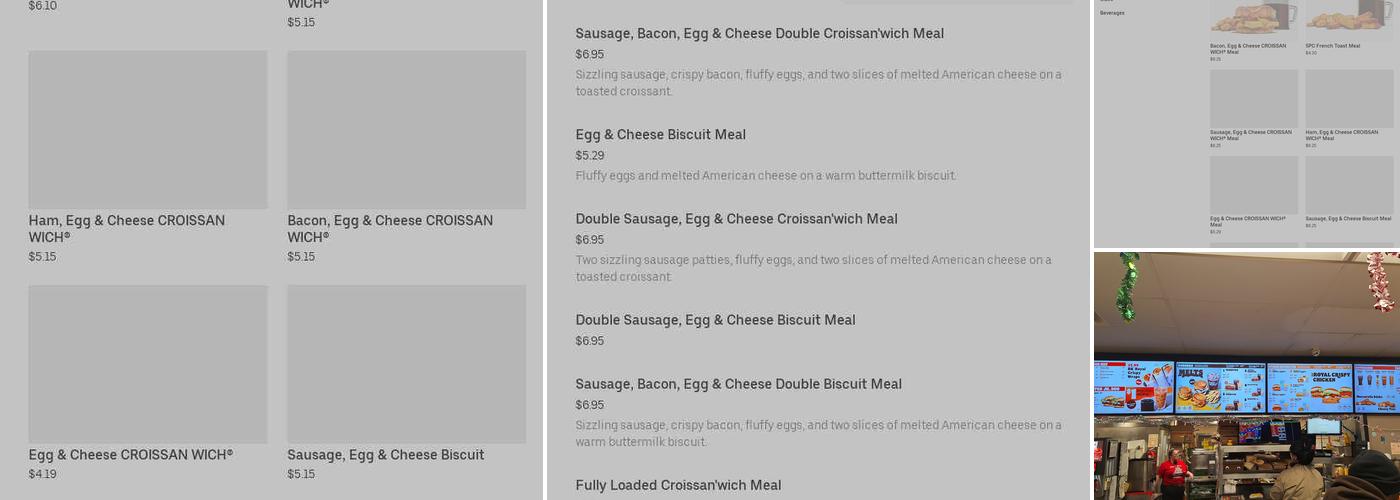Screen dimensions: 1400x500
Task: Pick Double Sausage, Egg & Cheese Biscuit Meal
Action: 715,320
